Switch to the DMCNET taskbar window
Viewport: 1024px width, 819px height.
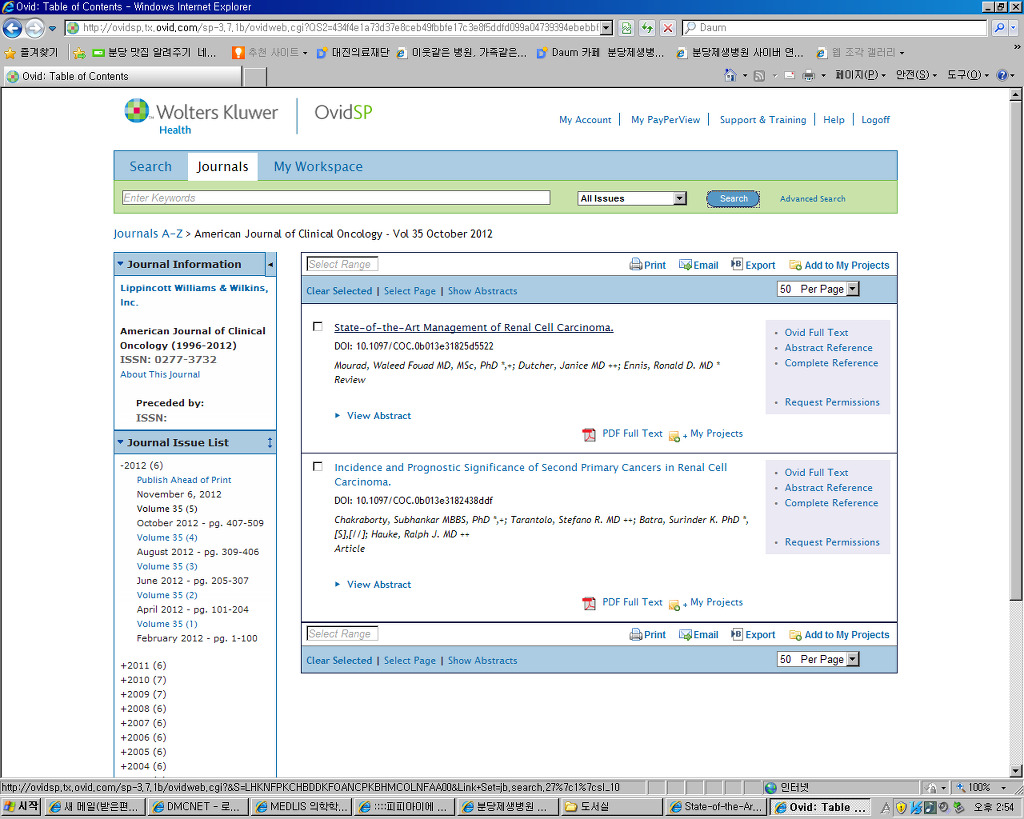coord(199,807)
